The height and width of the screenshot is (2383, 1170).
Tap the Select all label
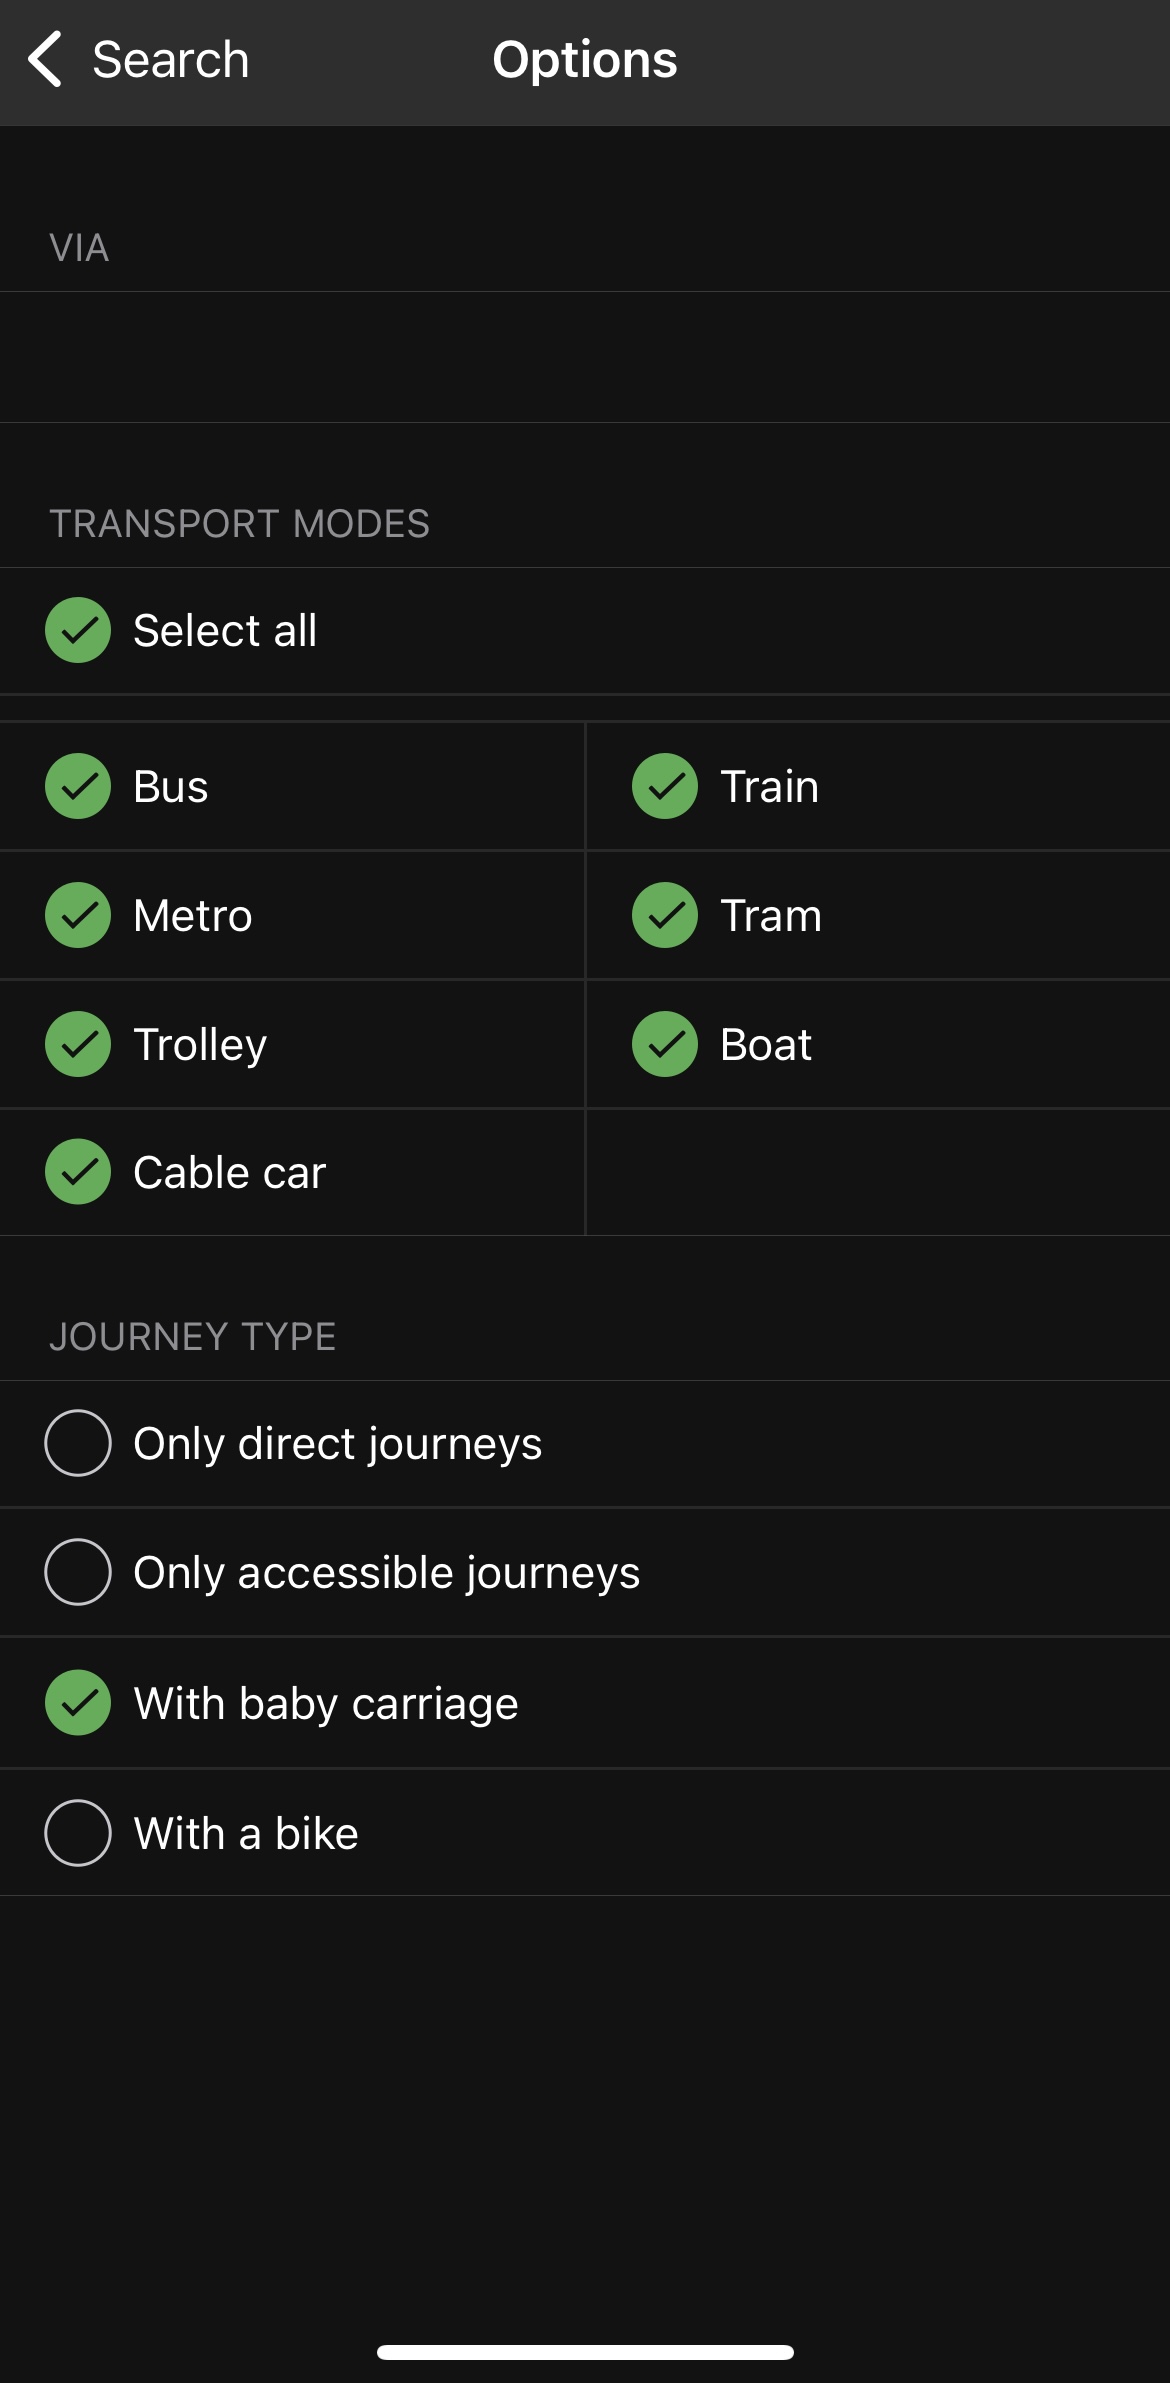[225, 631]
